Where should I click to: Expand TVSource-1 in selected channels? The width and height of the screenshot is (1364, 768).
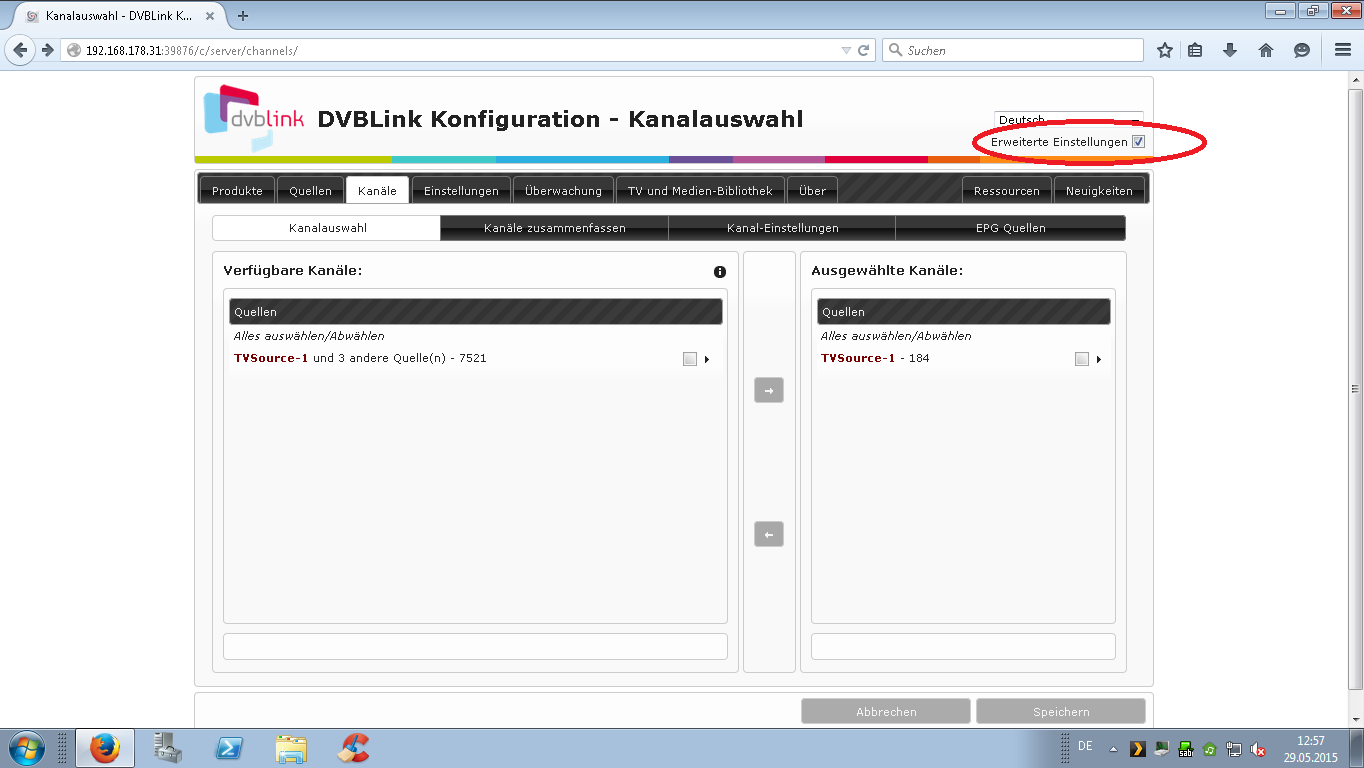[1099, 359]
